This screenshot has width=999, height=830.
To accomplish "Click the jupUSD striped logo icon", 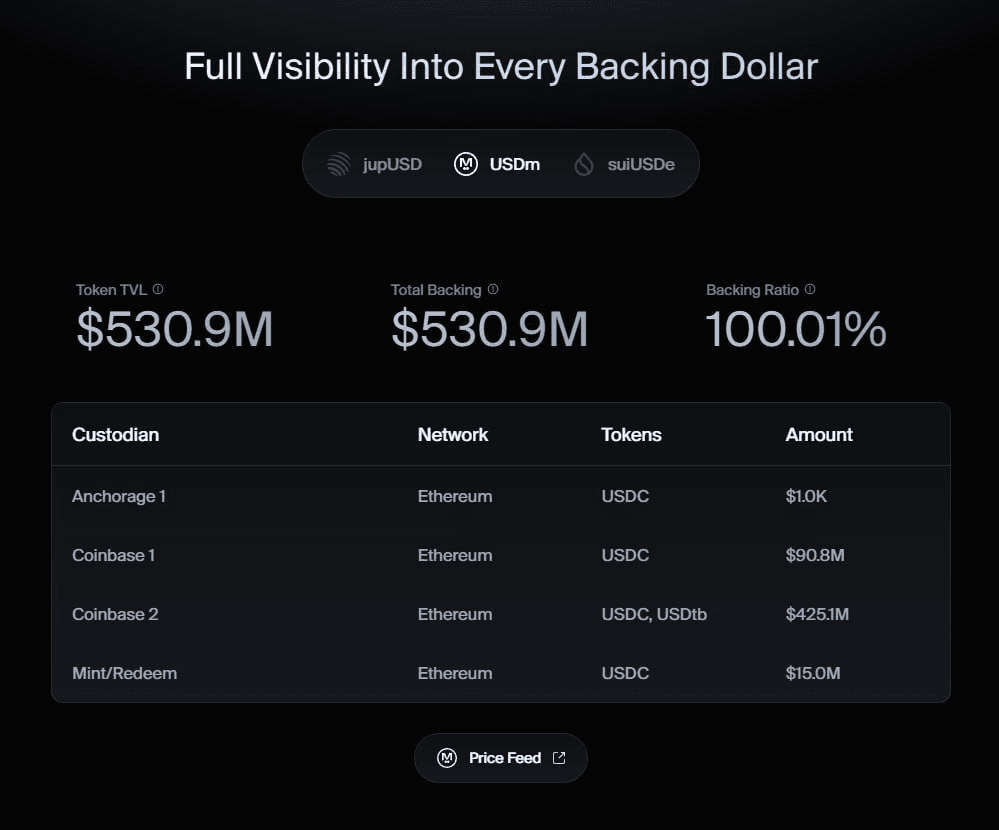I will (338, 164).
